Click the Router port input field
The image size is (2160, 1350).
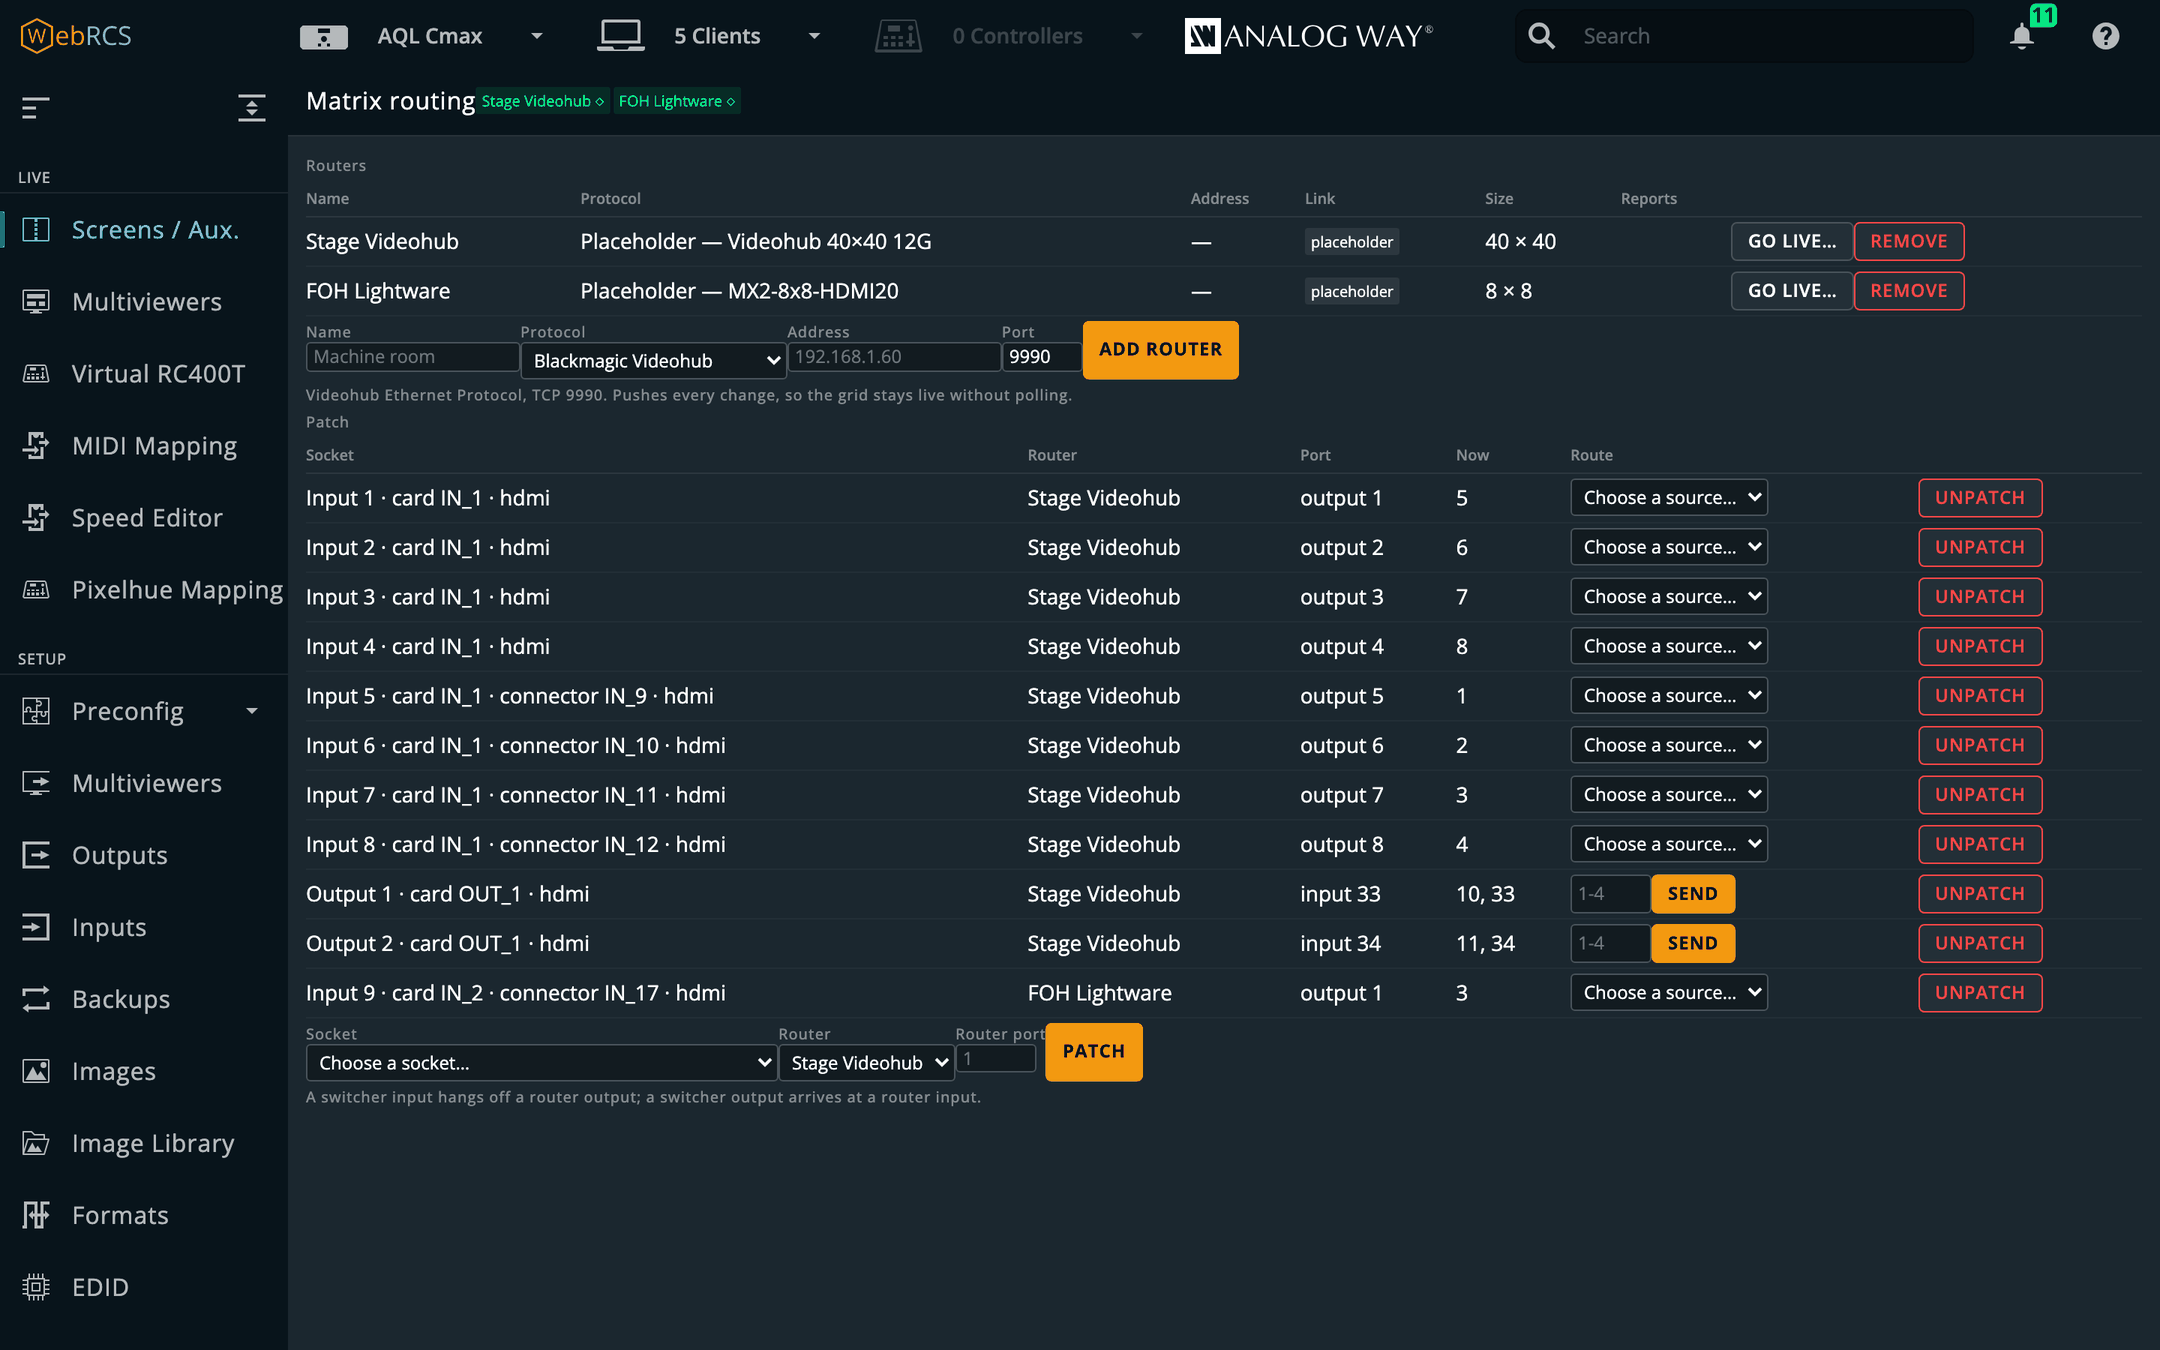click(996, 1058)
